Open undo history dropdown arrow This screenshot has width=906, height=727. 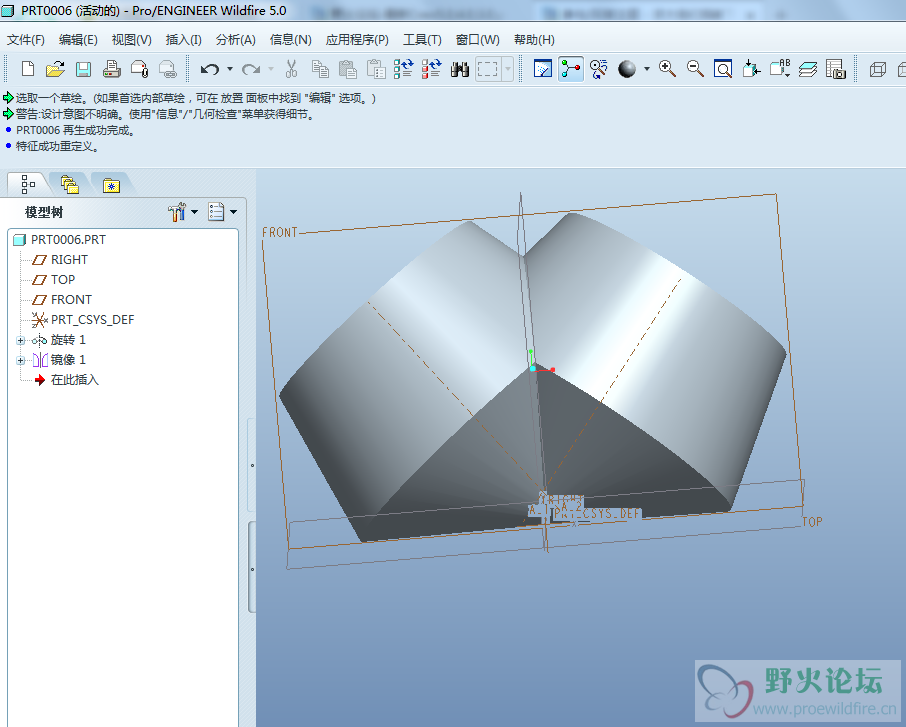(229, 69)
